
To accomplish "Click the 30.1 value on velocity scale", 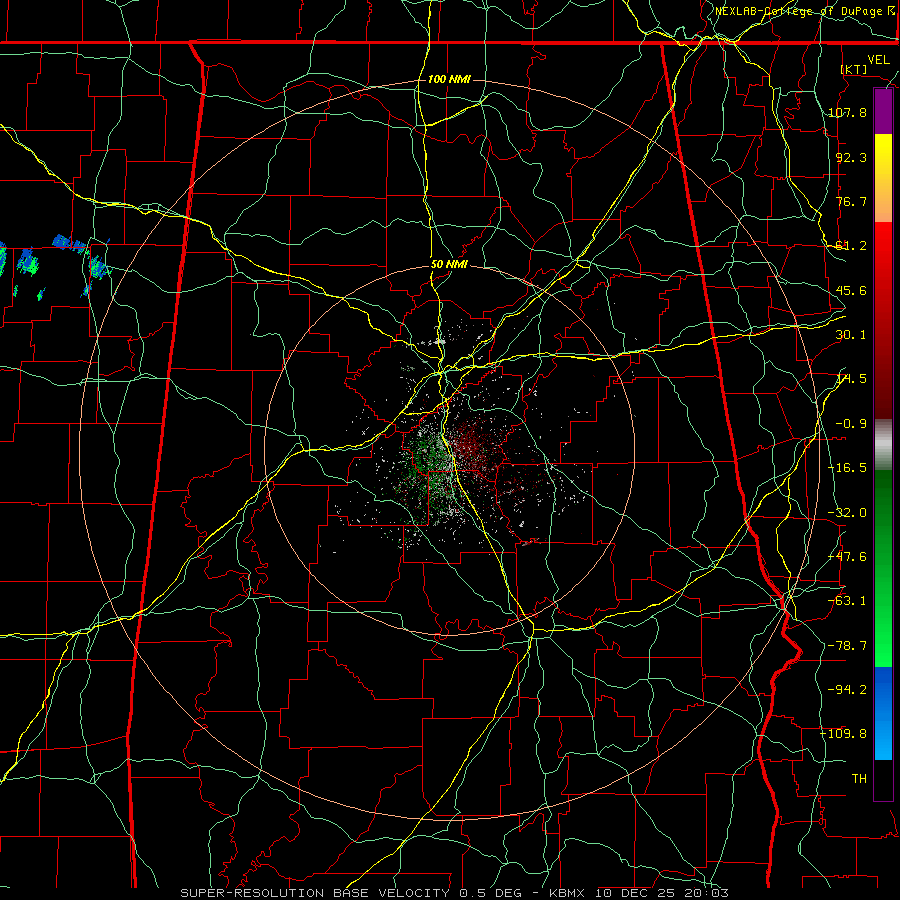I will [851, 335].
